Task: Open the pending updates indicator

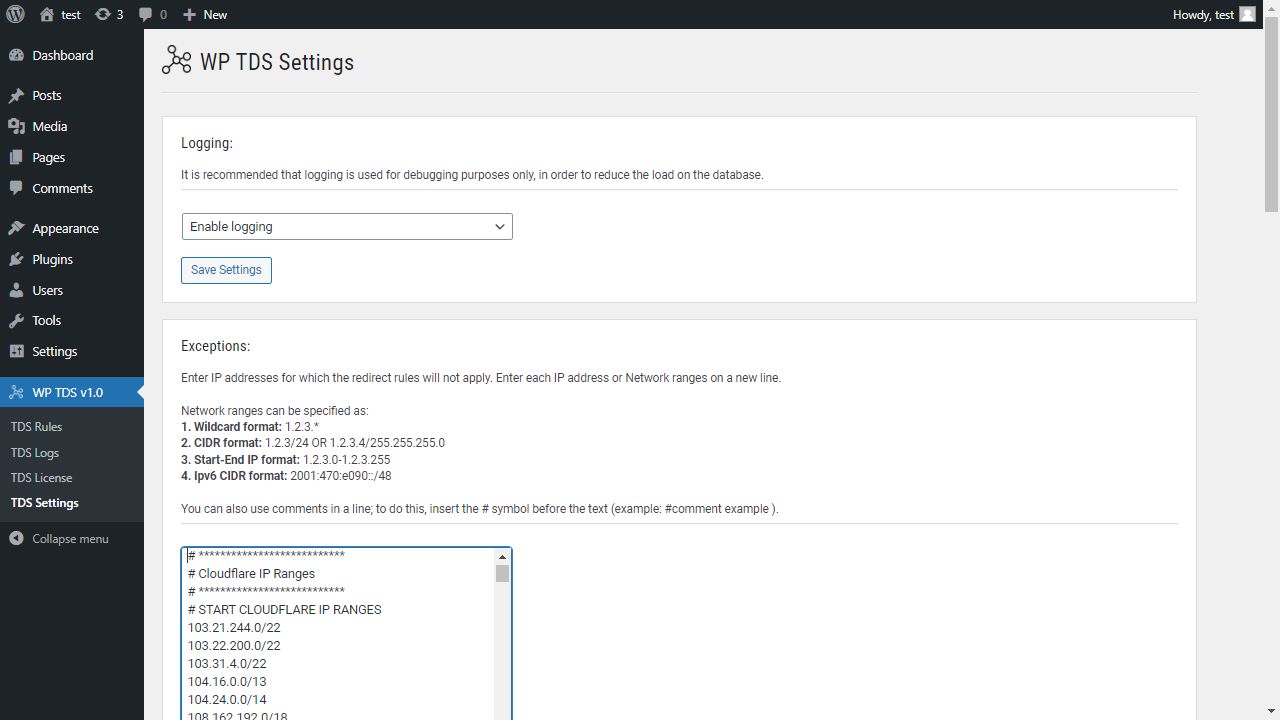Action: (109, 14)
